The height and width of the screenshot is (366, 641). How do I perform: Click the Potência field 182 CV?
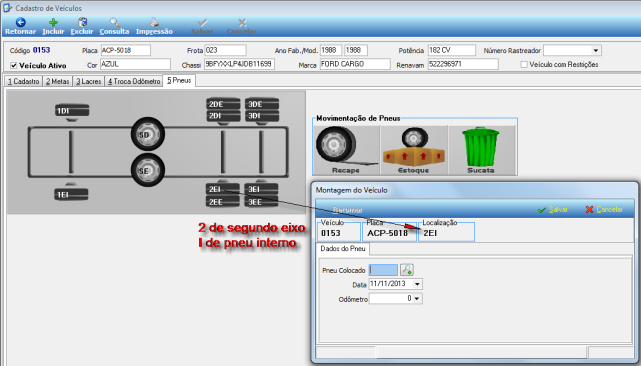point(452,50)
